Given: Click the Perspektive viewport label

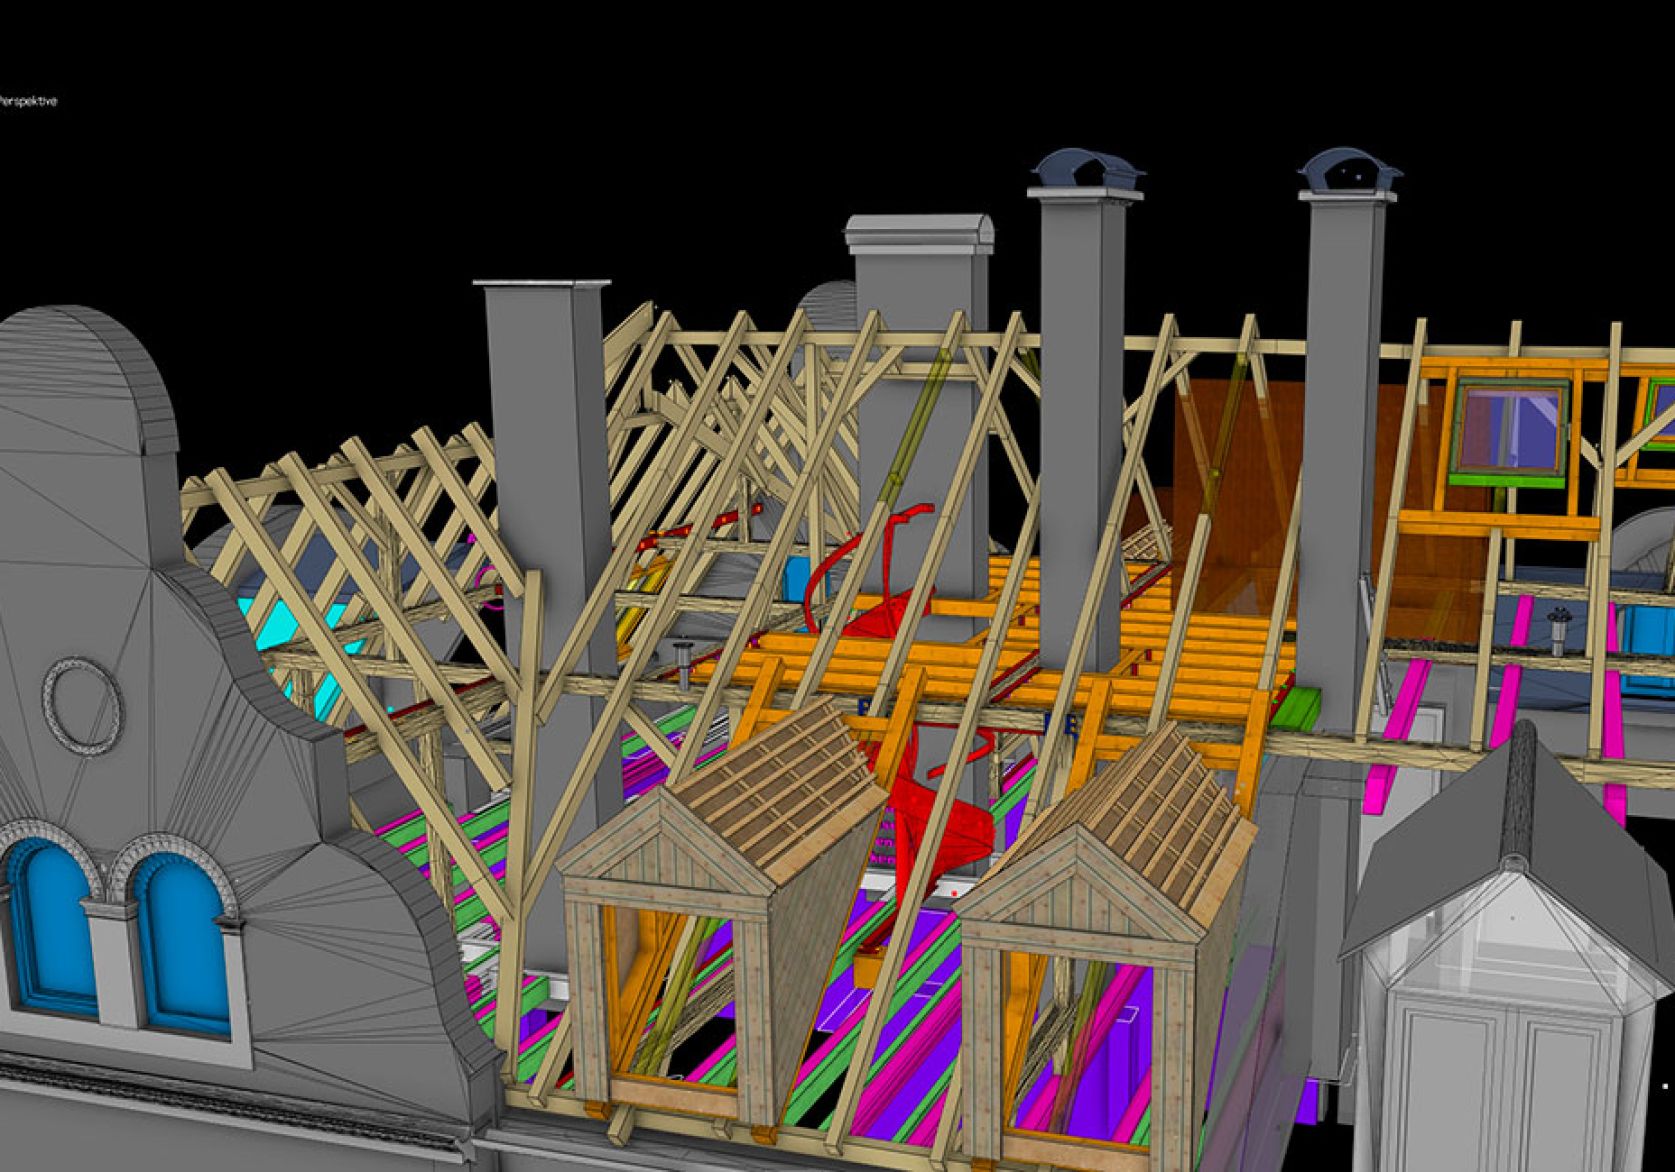Looking at the screenshot, I should (x=28, y=101).
